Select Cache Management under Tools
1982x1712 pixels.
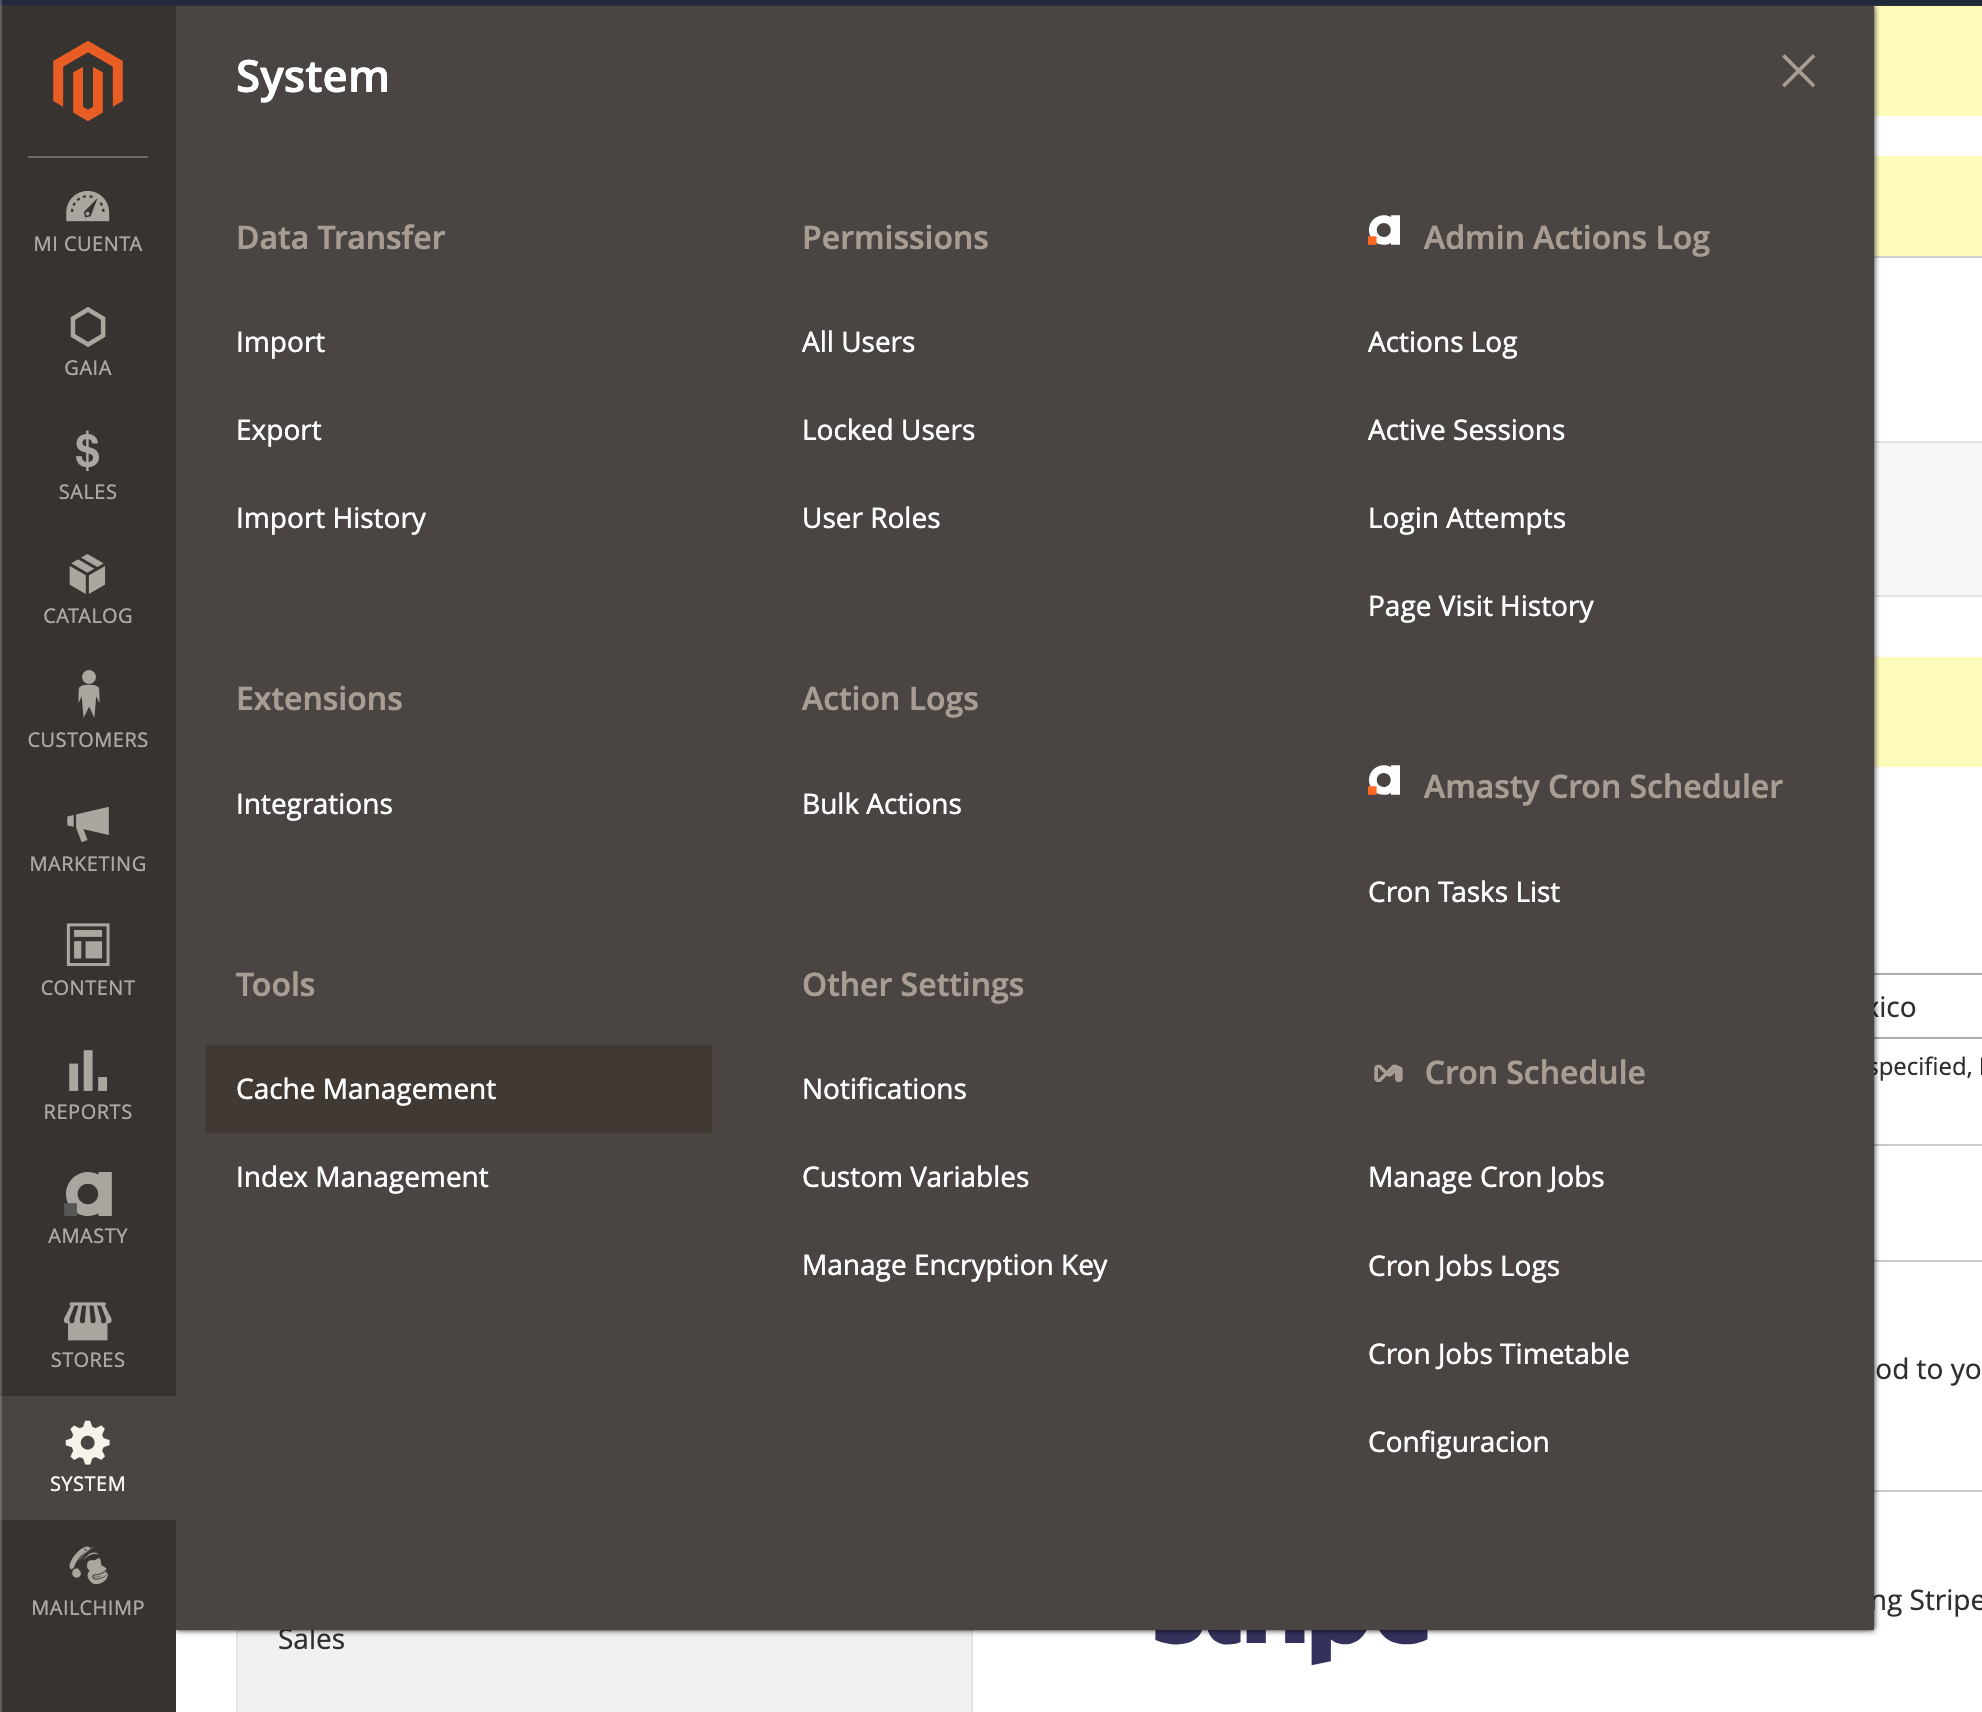[x=366, y=1089]
